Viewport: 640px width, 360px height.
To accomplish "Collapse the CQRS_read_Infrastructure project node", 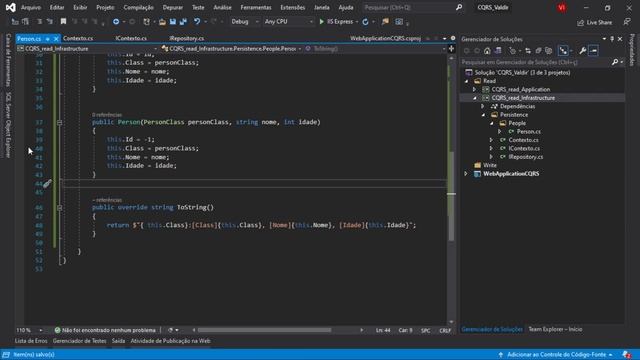I will [474, 98].
